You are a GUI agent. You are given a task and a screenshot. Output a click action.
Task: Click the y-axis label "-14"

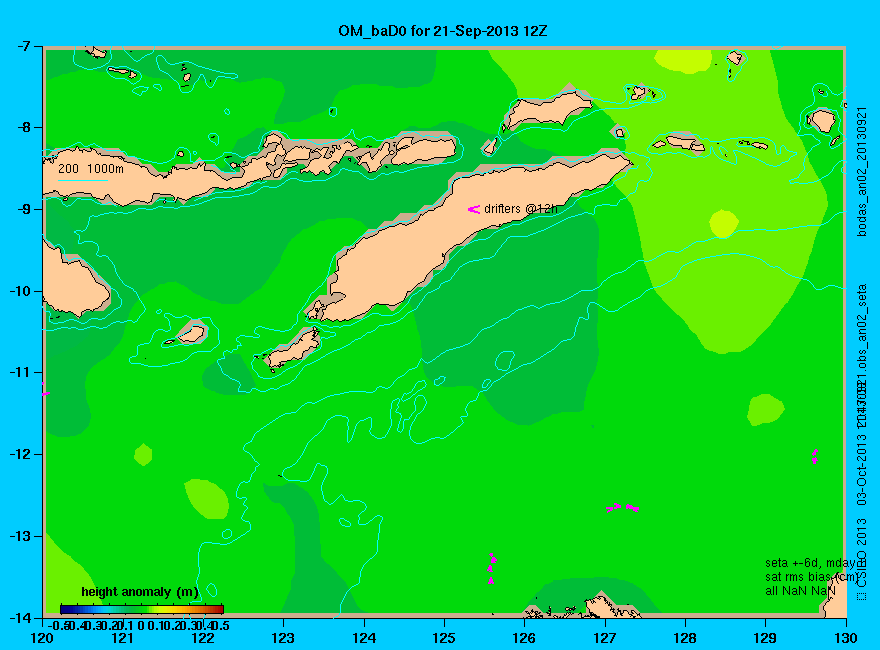[21, 618]
